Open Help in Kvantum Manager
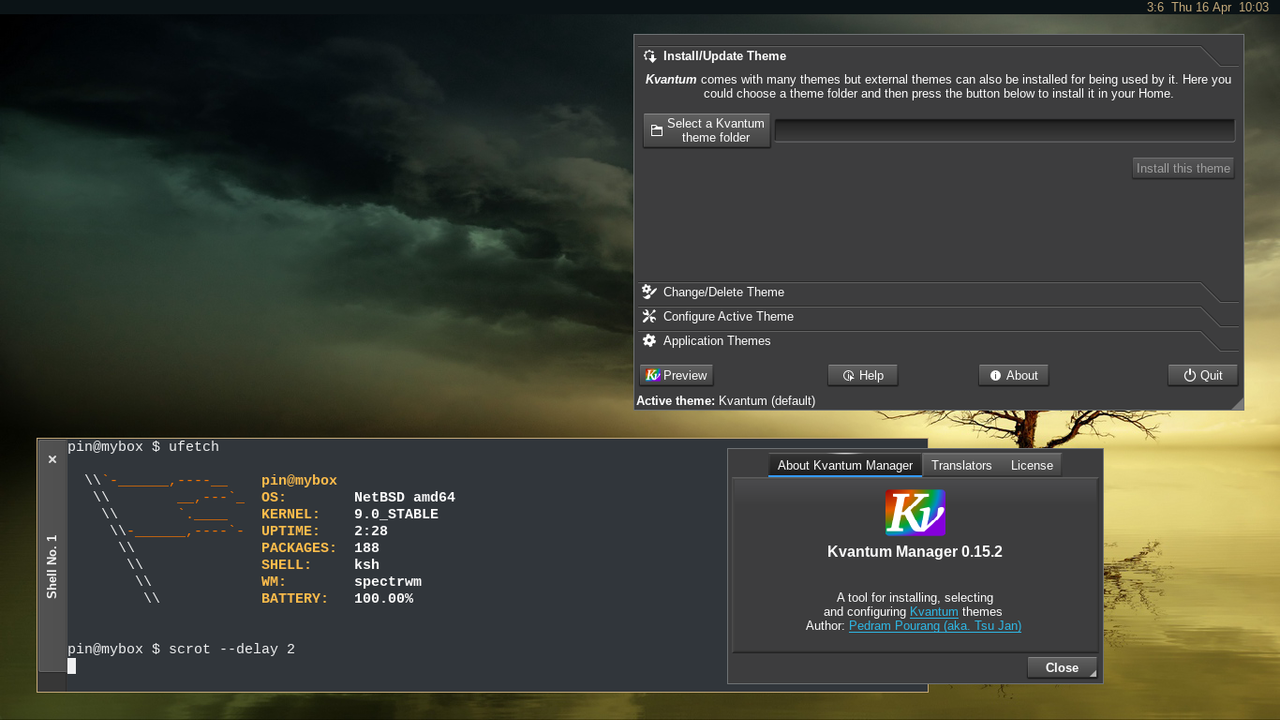Image resolution: width=1280 pixels, height=720 pixels. click(863, 375)
